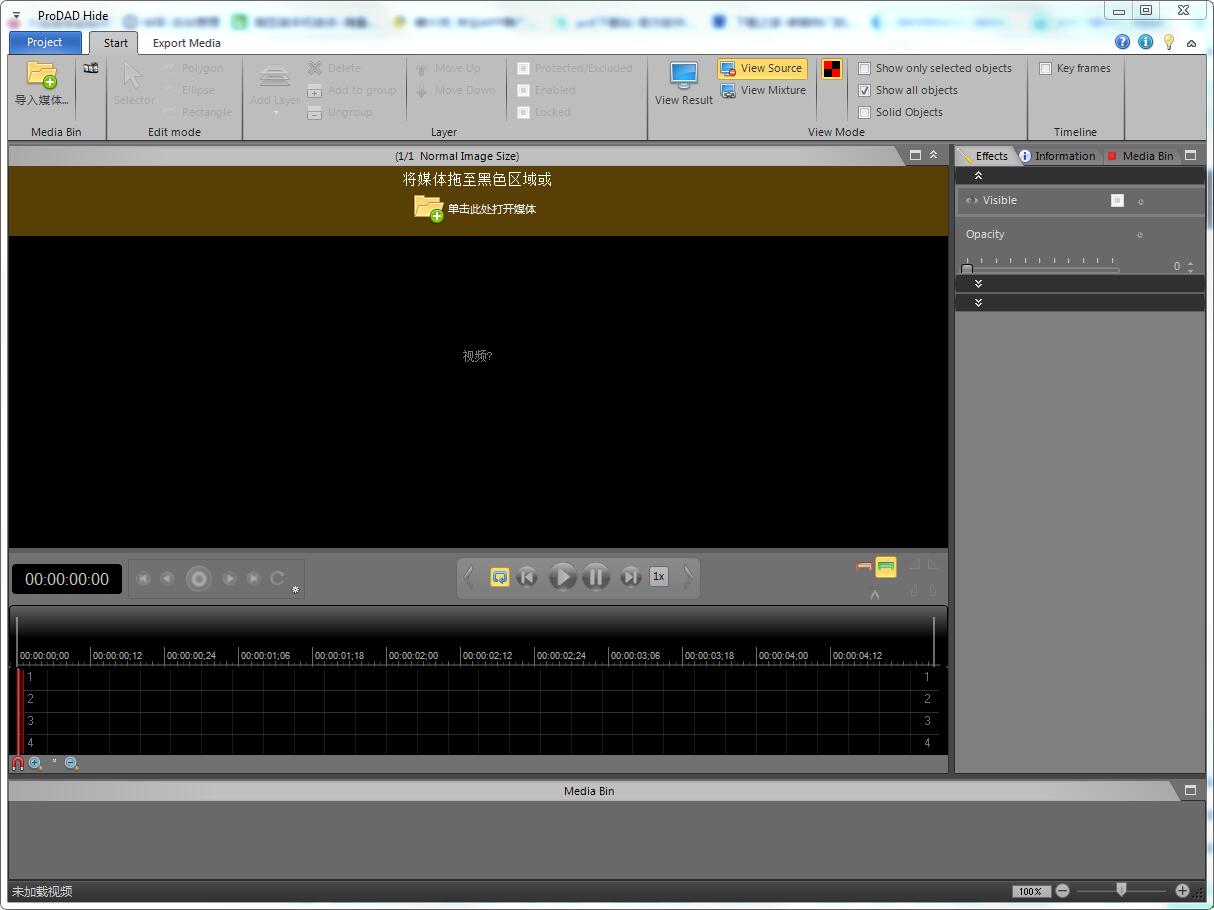Switch to the Information panel tab

coord(1057,156)
